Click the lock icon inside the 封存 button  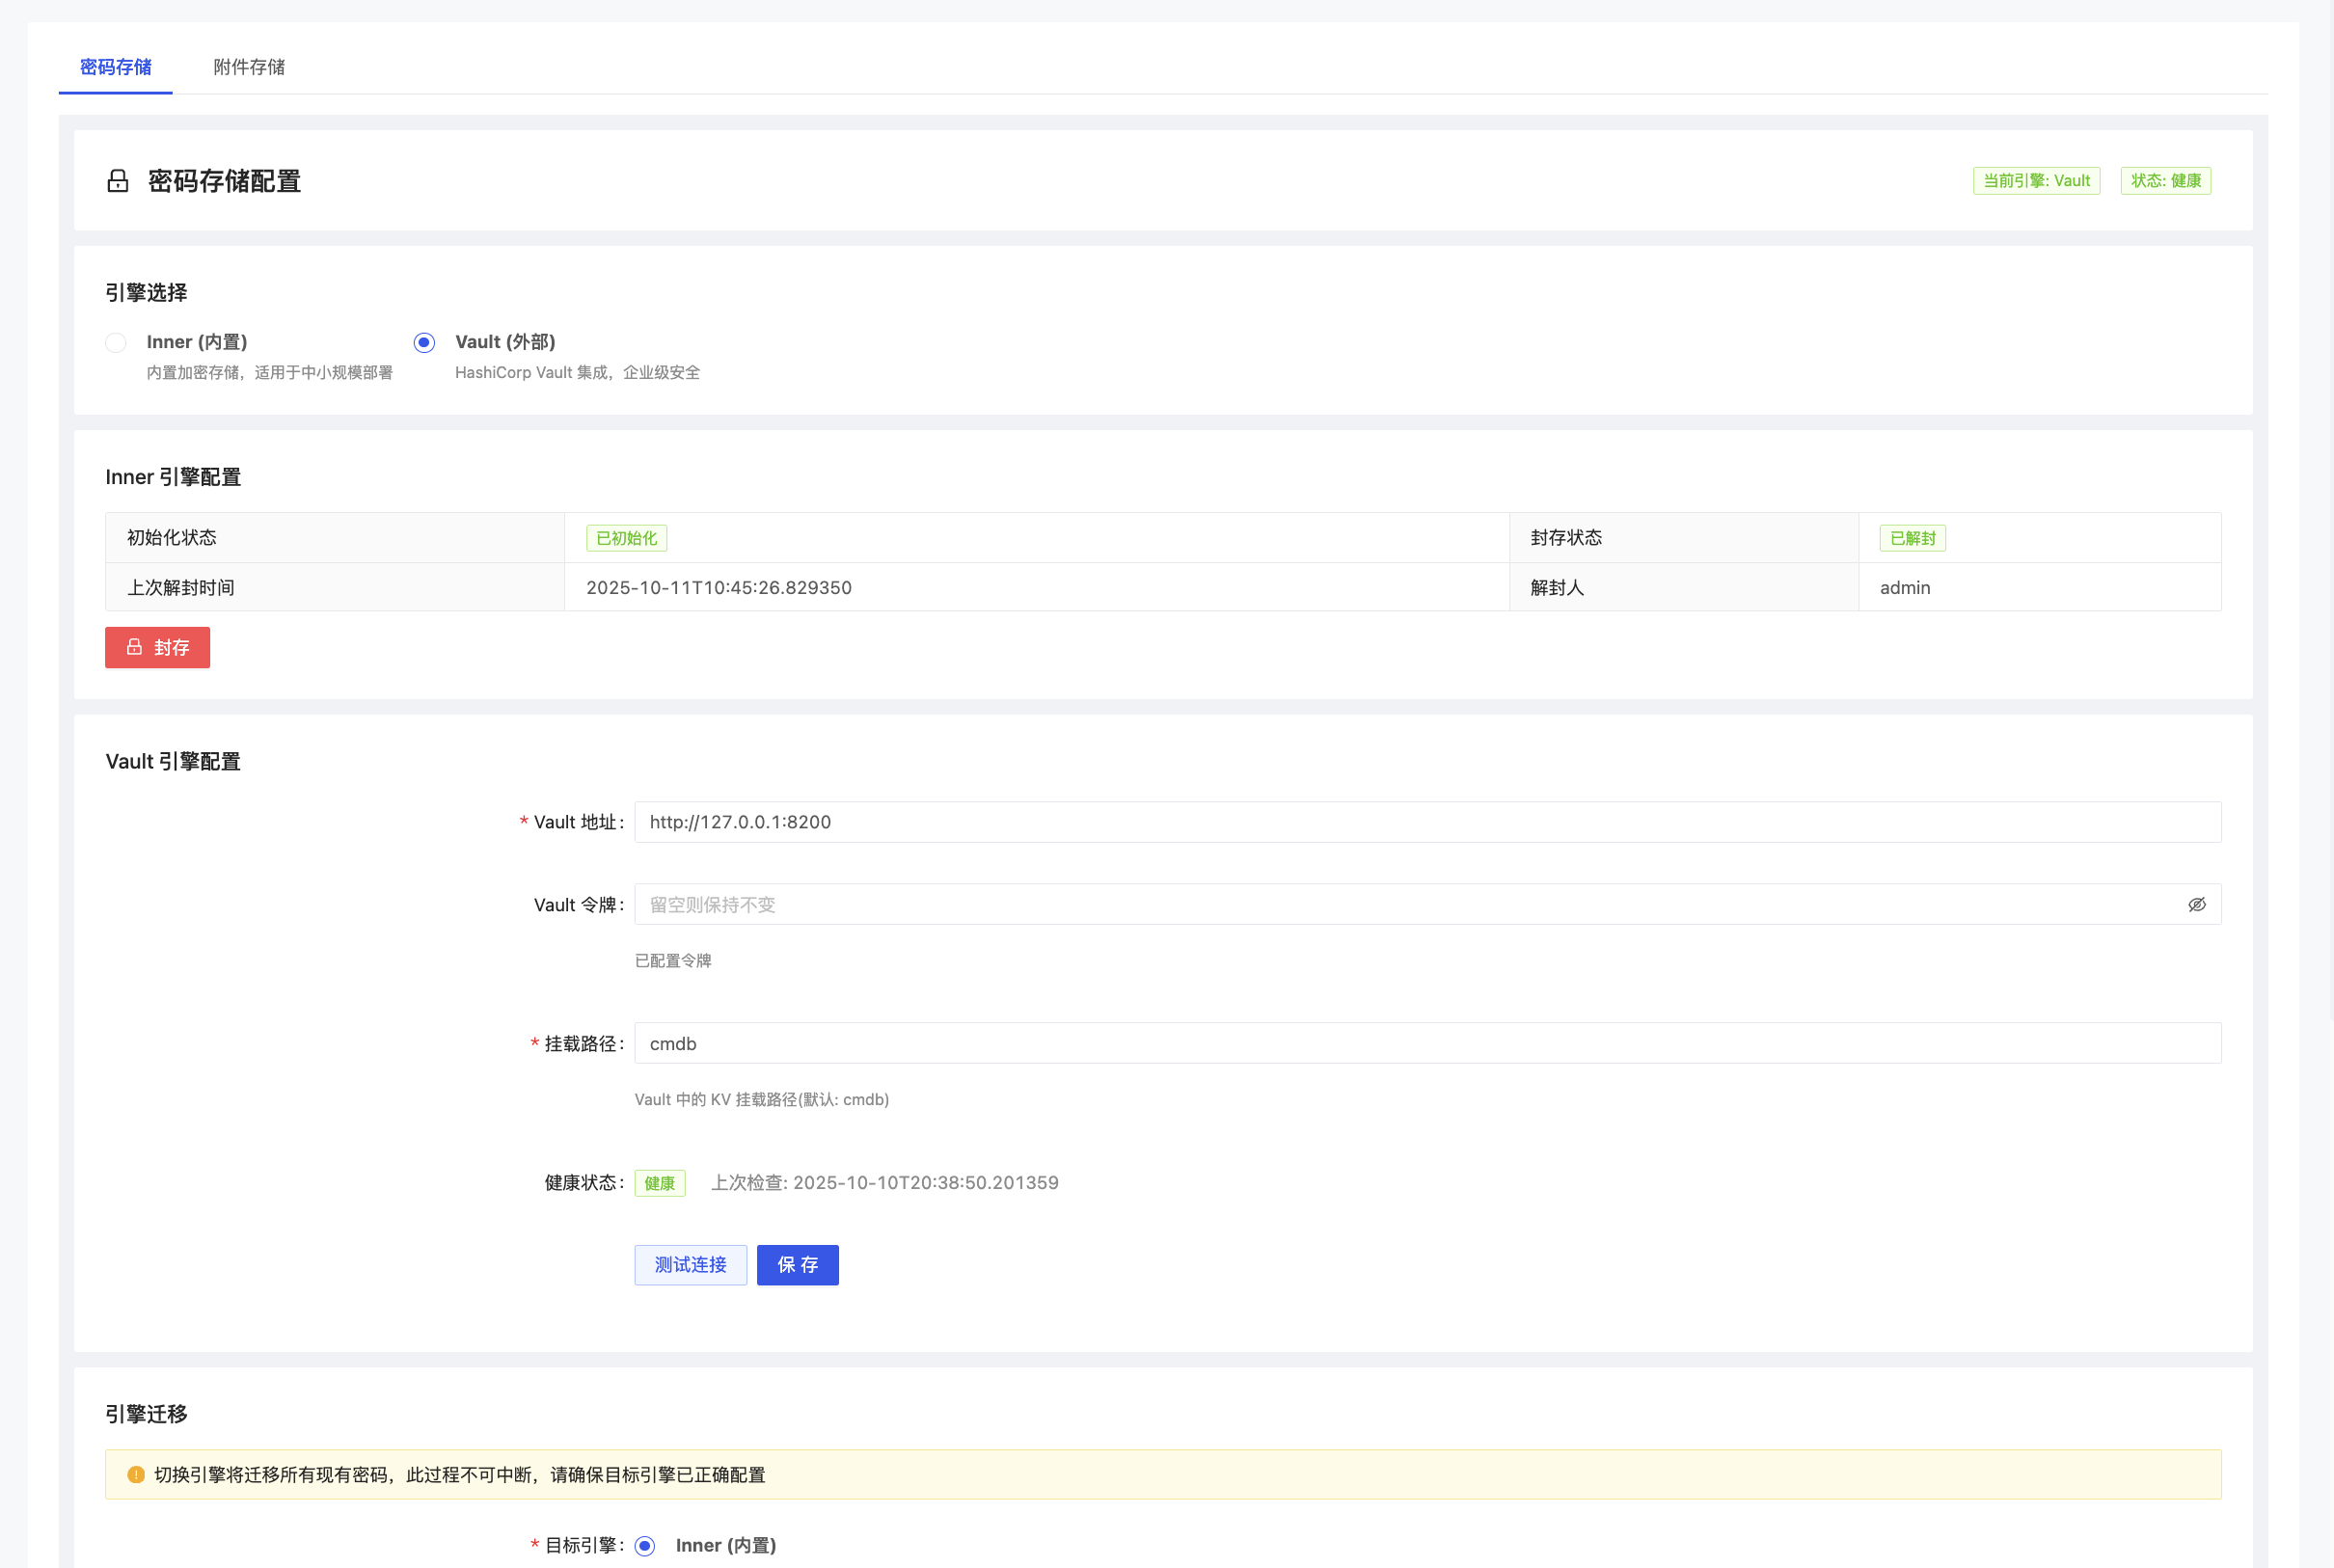[136, 647]
